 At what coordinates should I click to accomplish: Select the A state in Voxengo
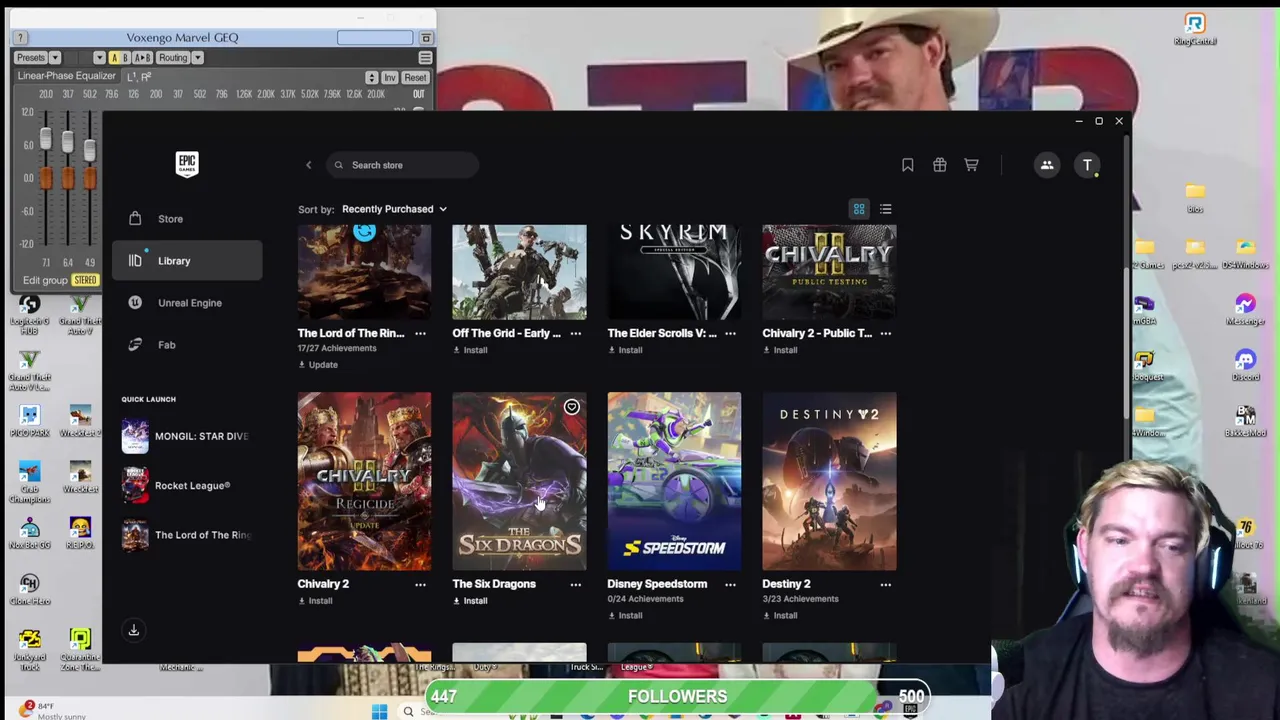tap(114, 58)
